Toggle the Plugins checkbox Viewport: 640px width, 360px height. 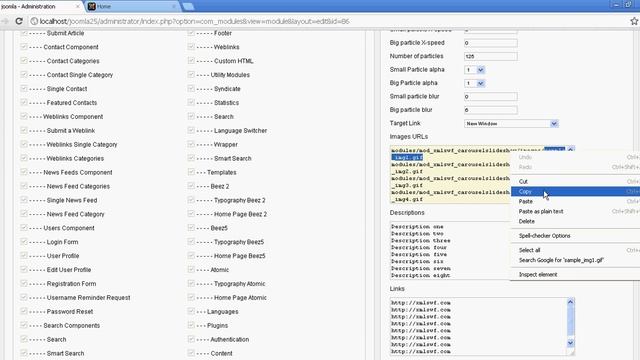(191, 325)
